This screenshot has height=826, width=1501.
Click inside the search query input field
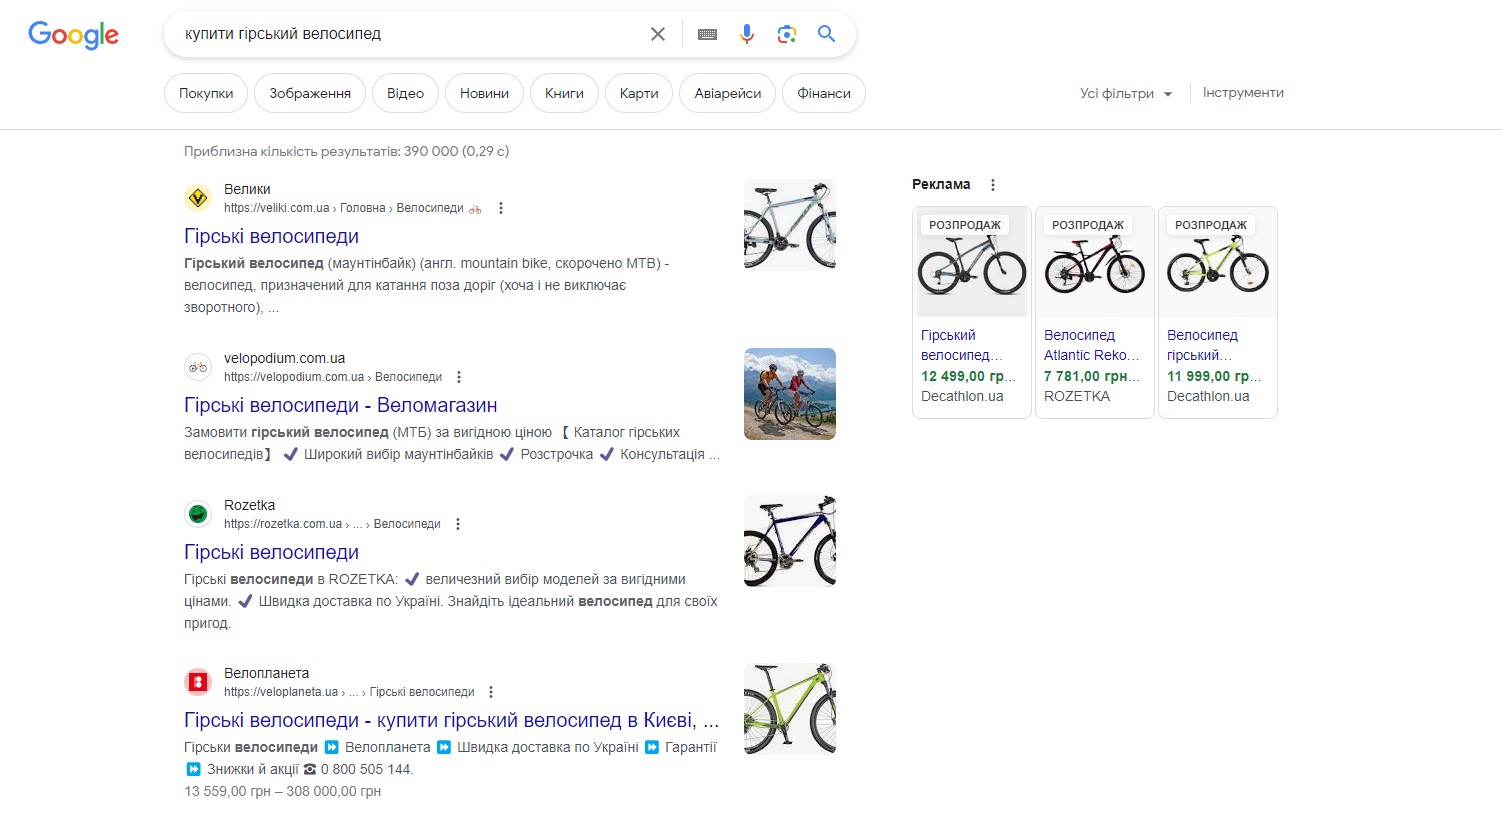coord(400,34)
